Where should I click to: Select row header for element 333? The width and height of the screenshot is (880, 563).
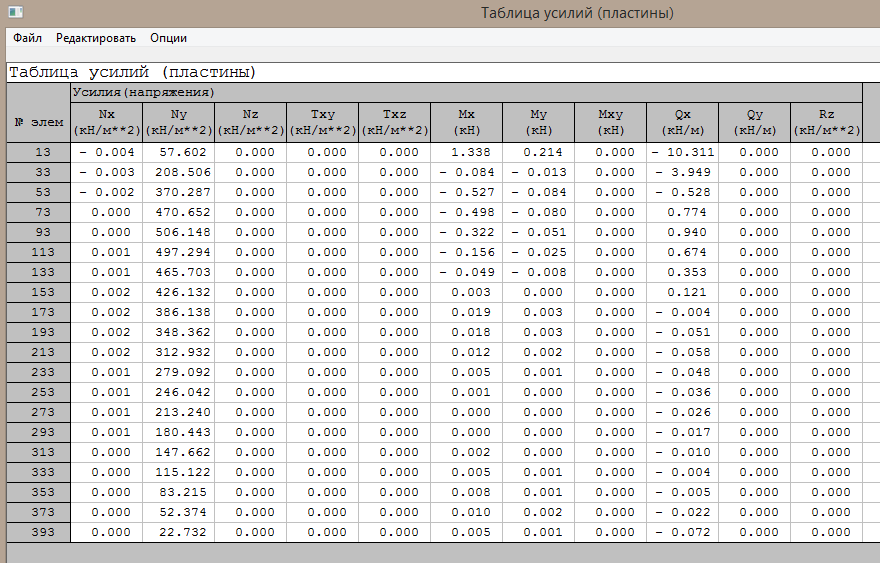coord(39,472)
